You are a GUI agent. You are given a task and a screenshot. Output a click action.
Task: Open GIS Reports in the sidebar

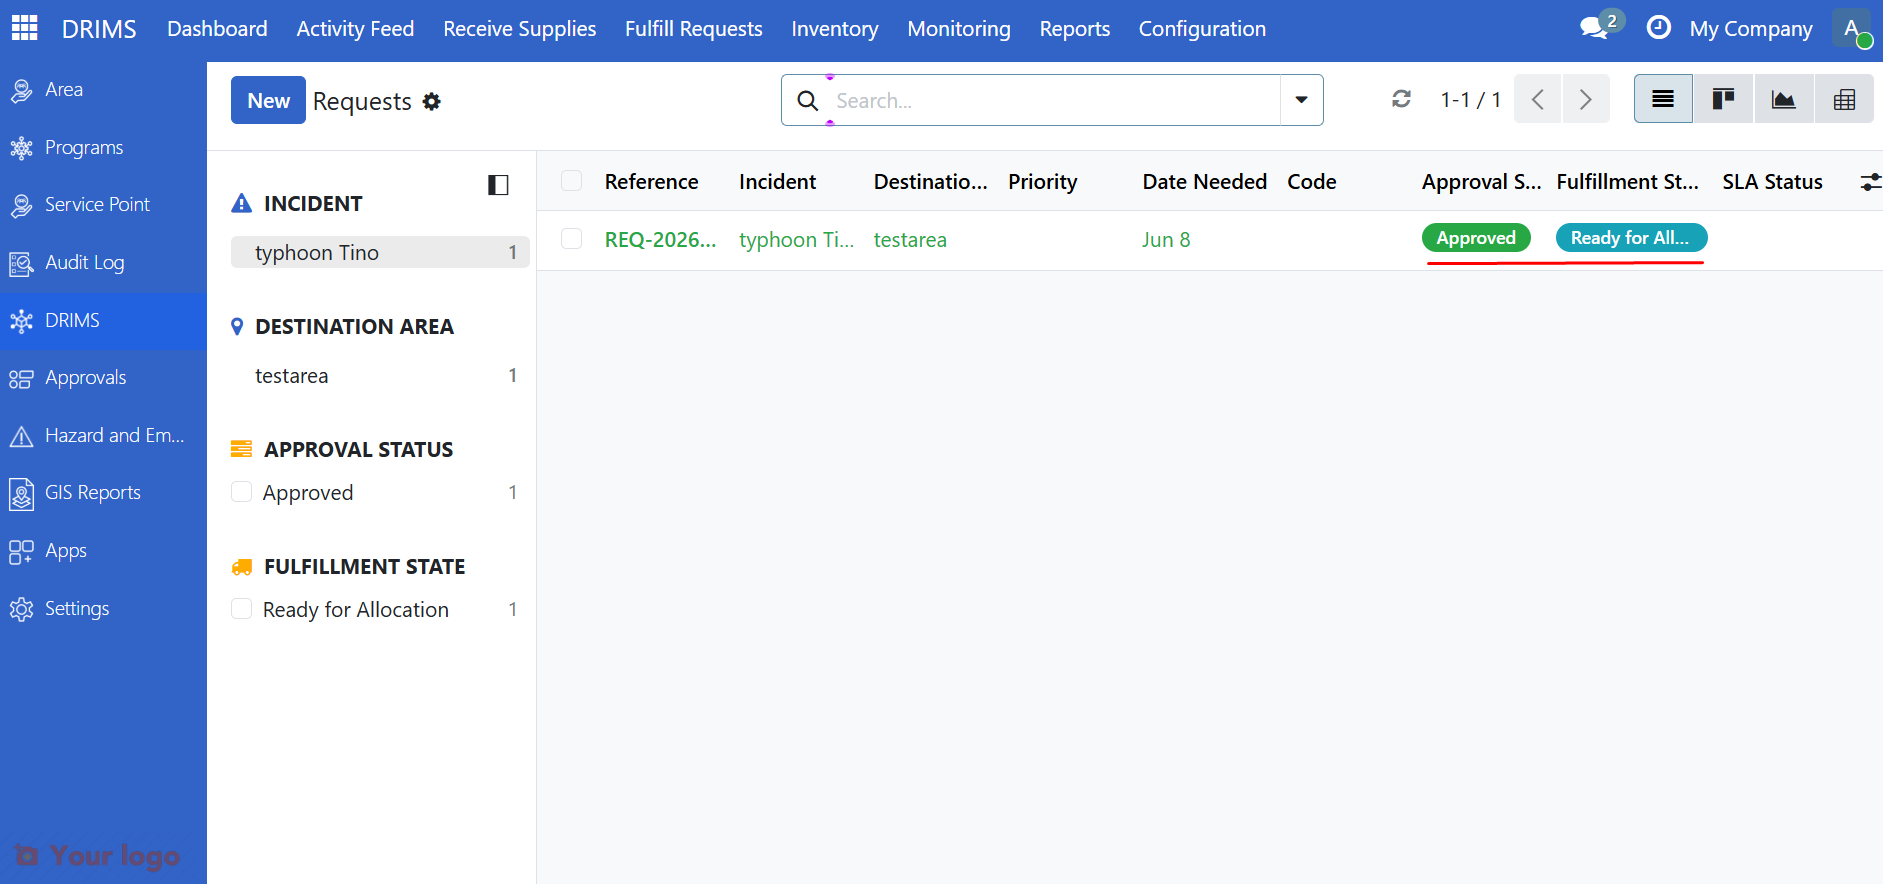tap(103, 493)
